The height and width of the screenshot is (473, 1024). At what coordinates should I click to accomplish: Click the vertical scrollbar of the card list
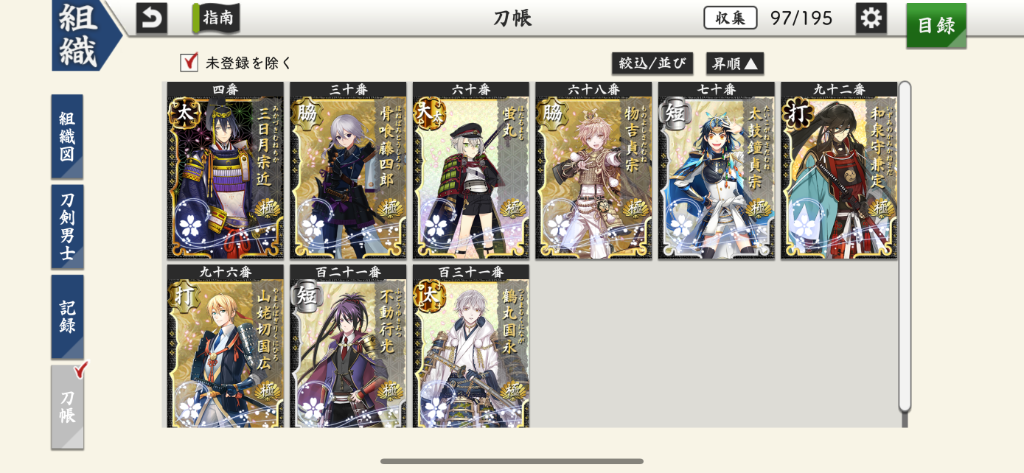(x=904, y=247)
